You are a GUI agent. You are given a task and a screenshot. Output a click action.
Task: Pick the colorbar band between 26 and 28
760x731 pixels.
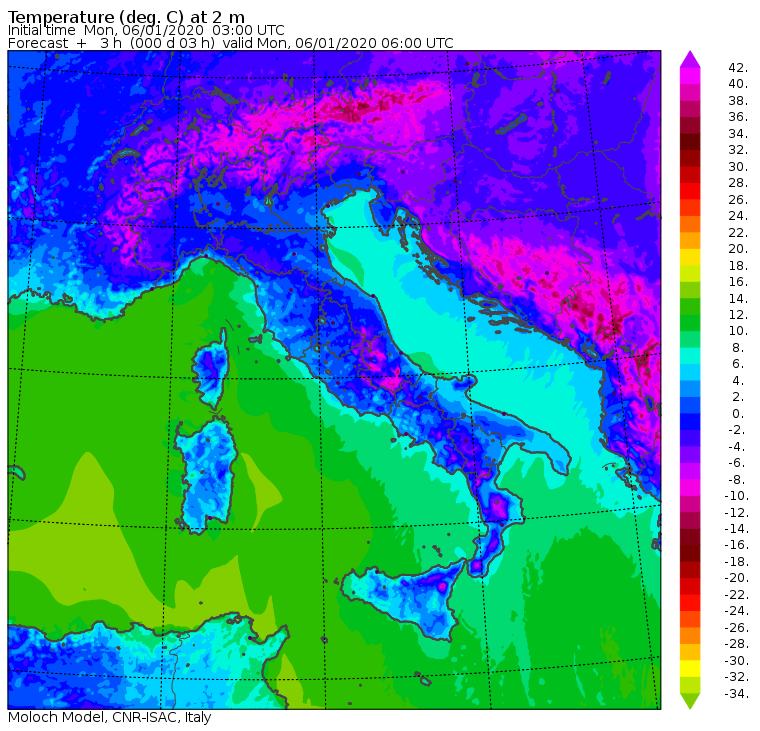(x=690, y=191)
